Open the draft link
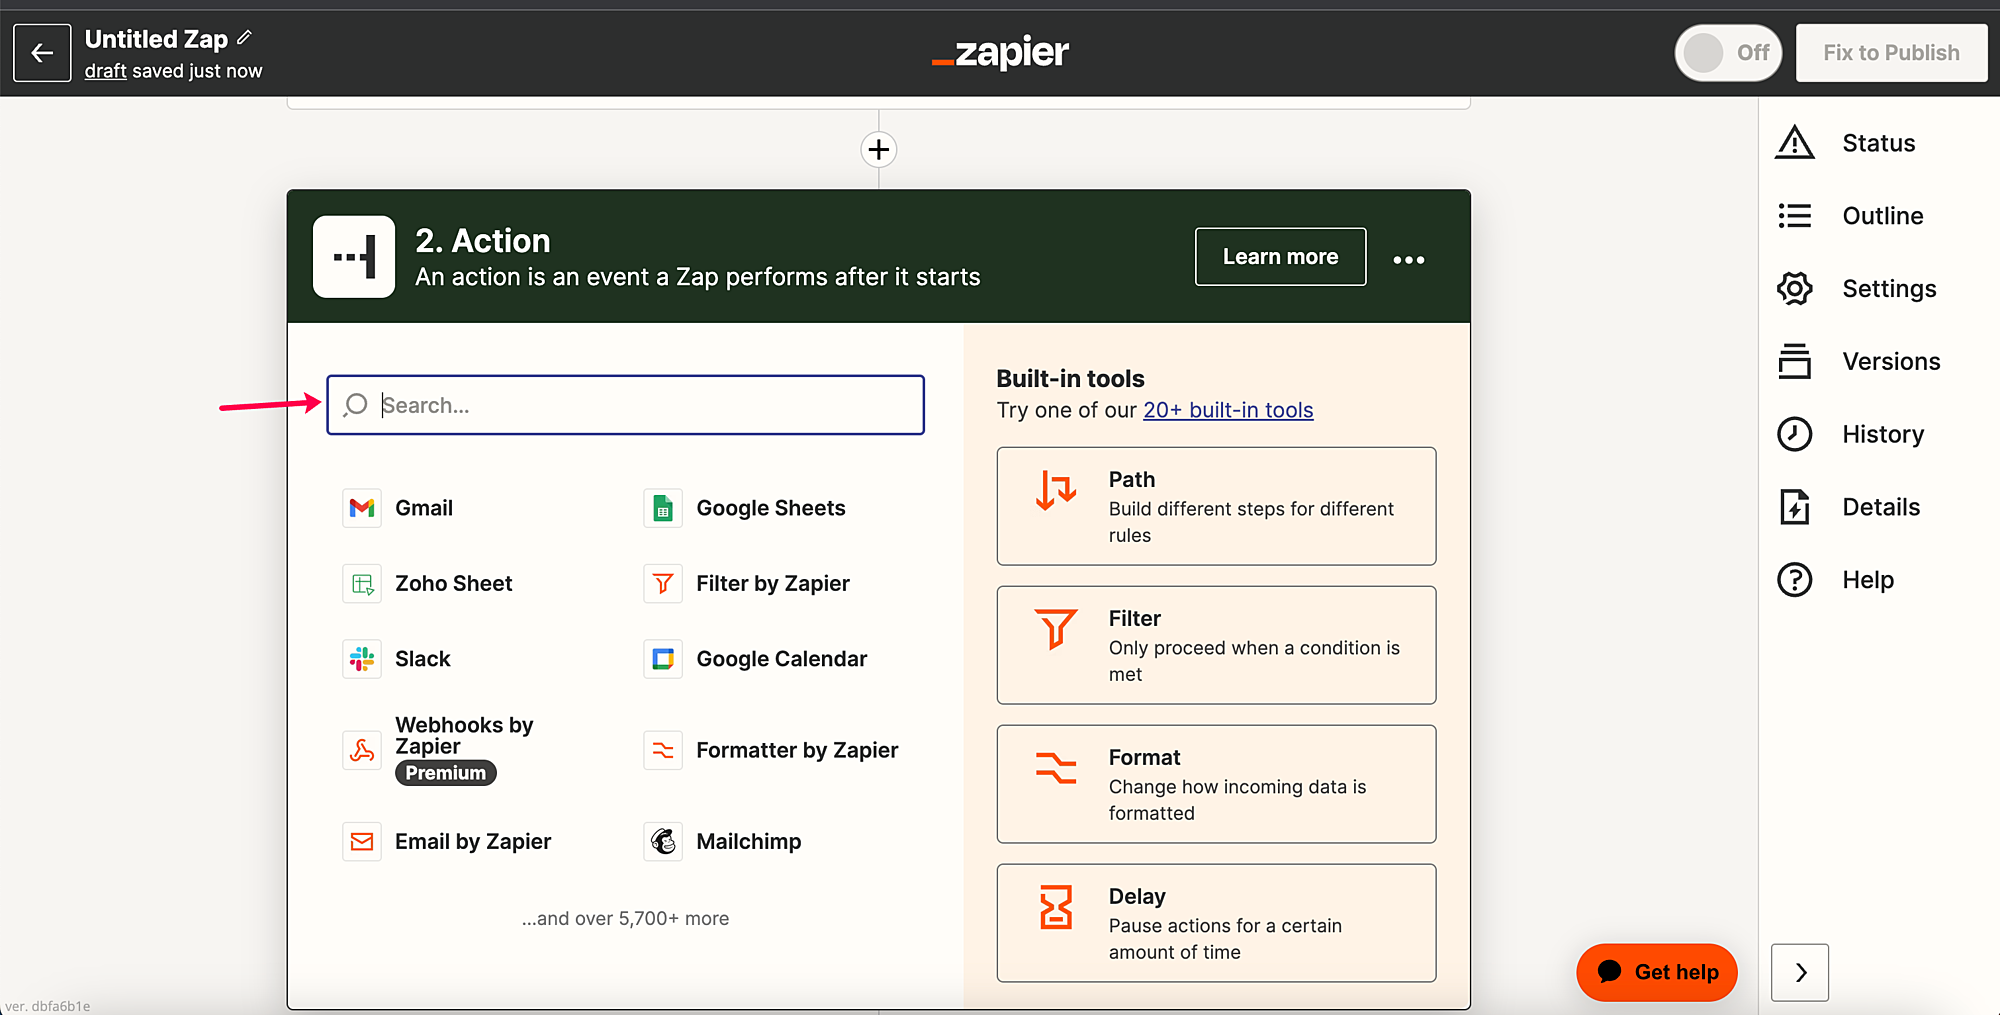The height and width of the screenshot is (1015, 2000). 105,71
